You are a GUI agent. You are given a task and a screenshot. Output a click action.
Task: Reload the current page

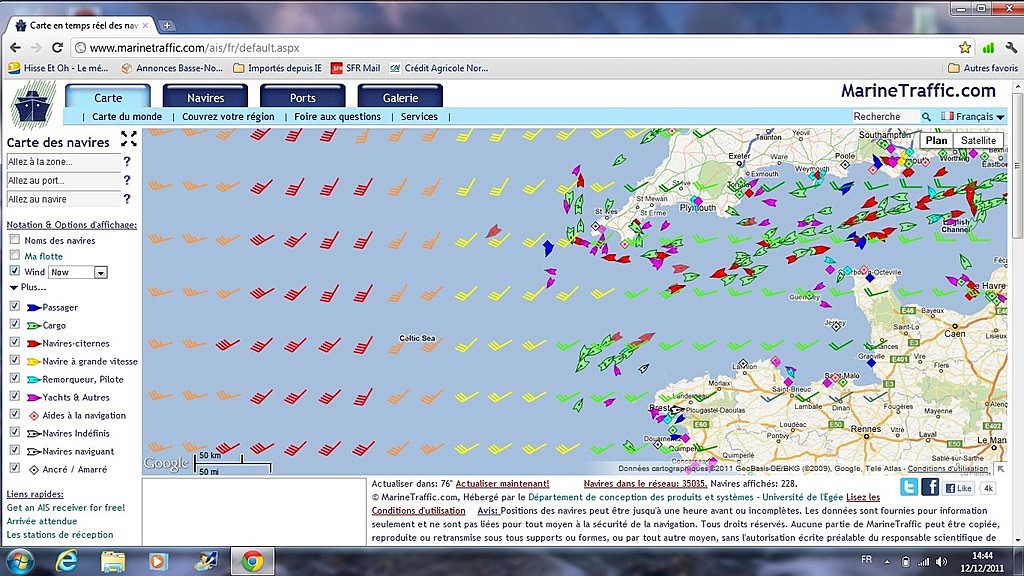(x=57, y=47)
